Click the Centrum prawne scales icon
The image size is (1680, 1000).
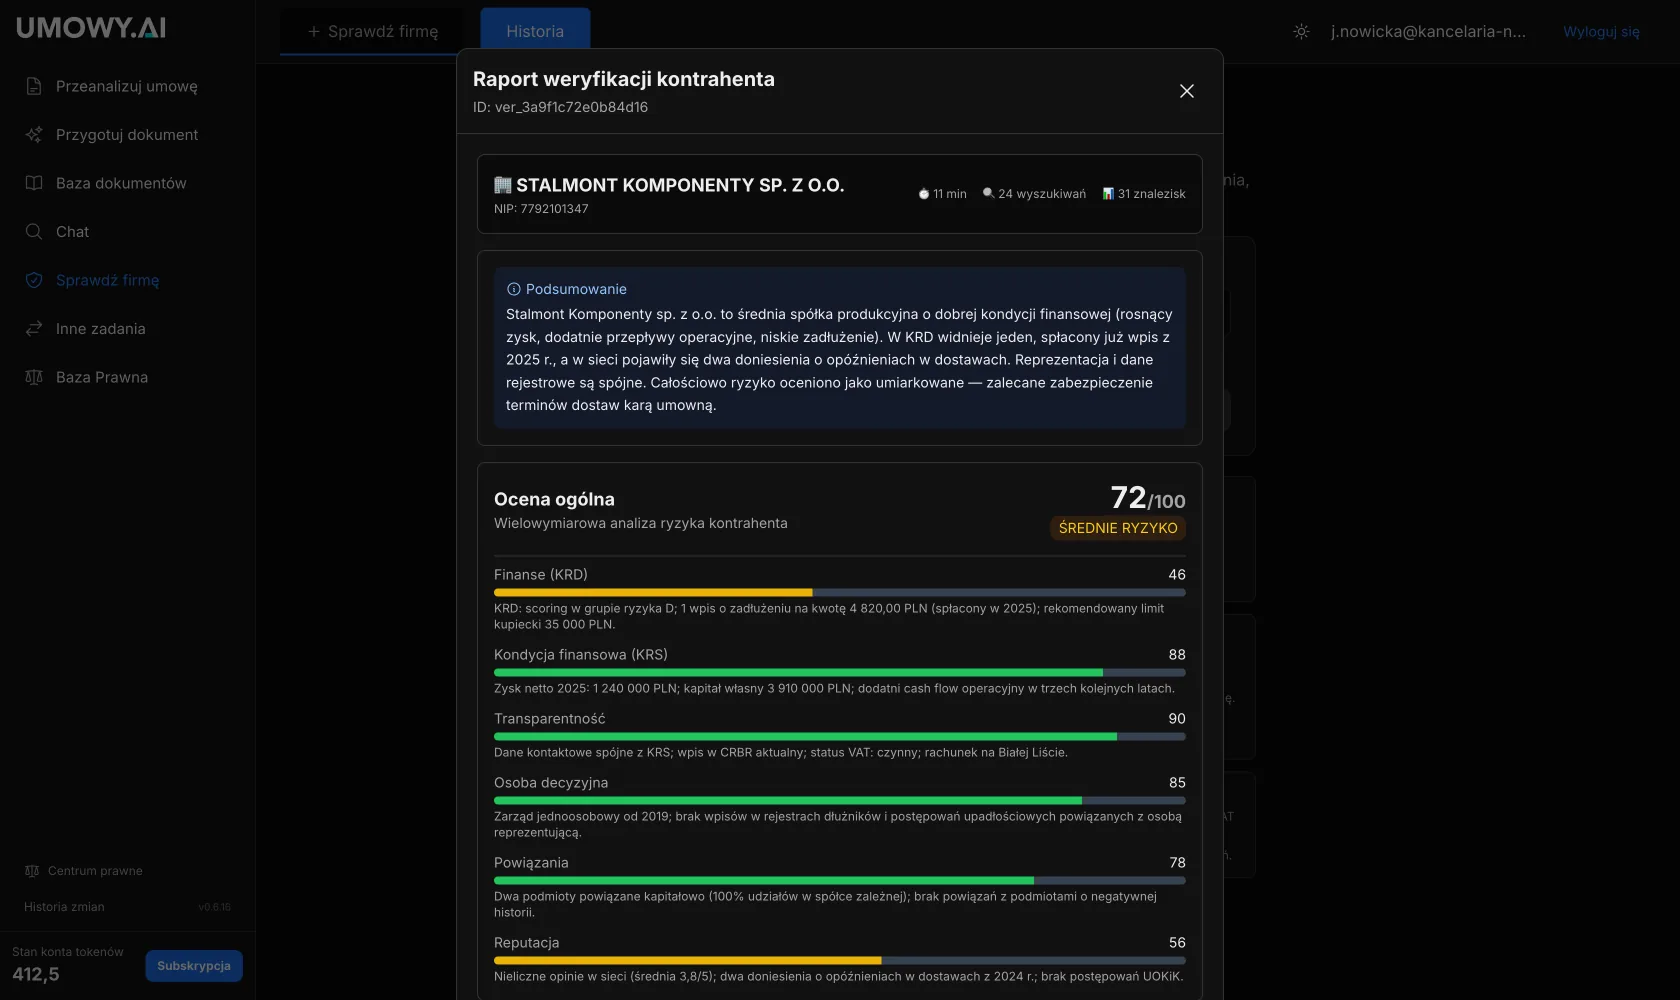click(32, 871)
